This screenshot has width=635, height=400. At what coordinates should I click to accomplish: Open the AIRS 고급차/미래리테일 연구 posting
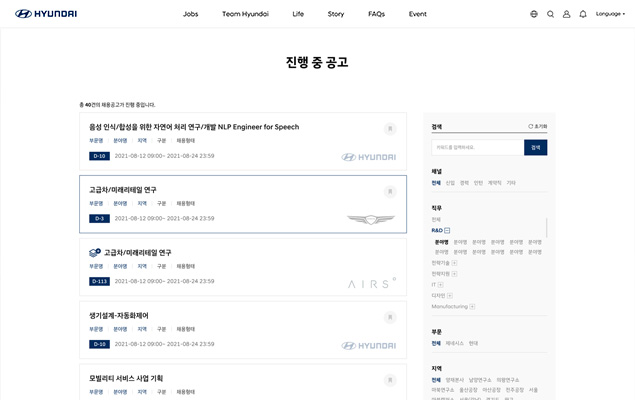138,253
